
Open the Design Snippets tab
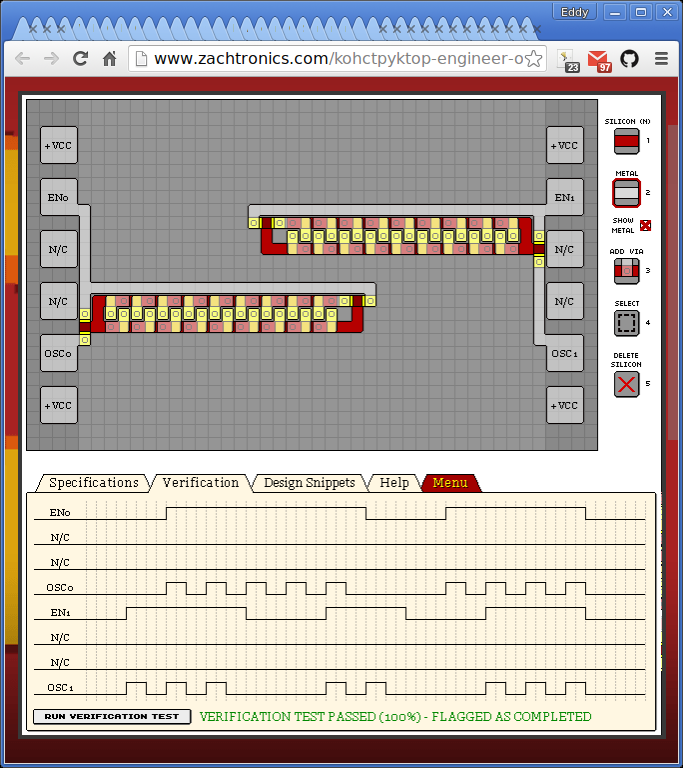(x=309, y=483)
